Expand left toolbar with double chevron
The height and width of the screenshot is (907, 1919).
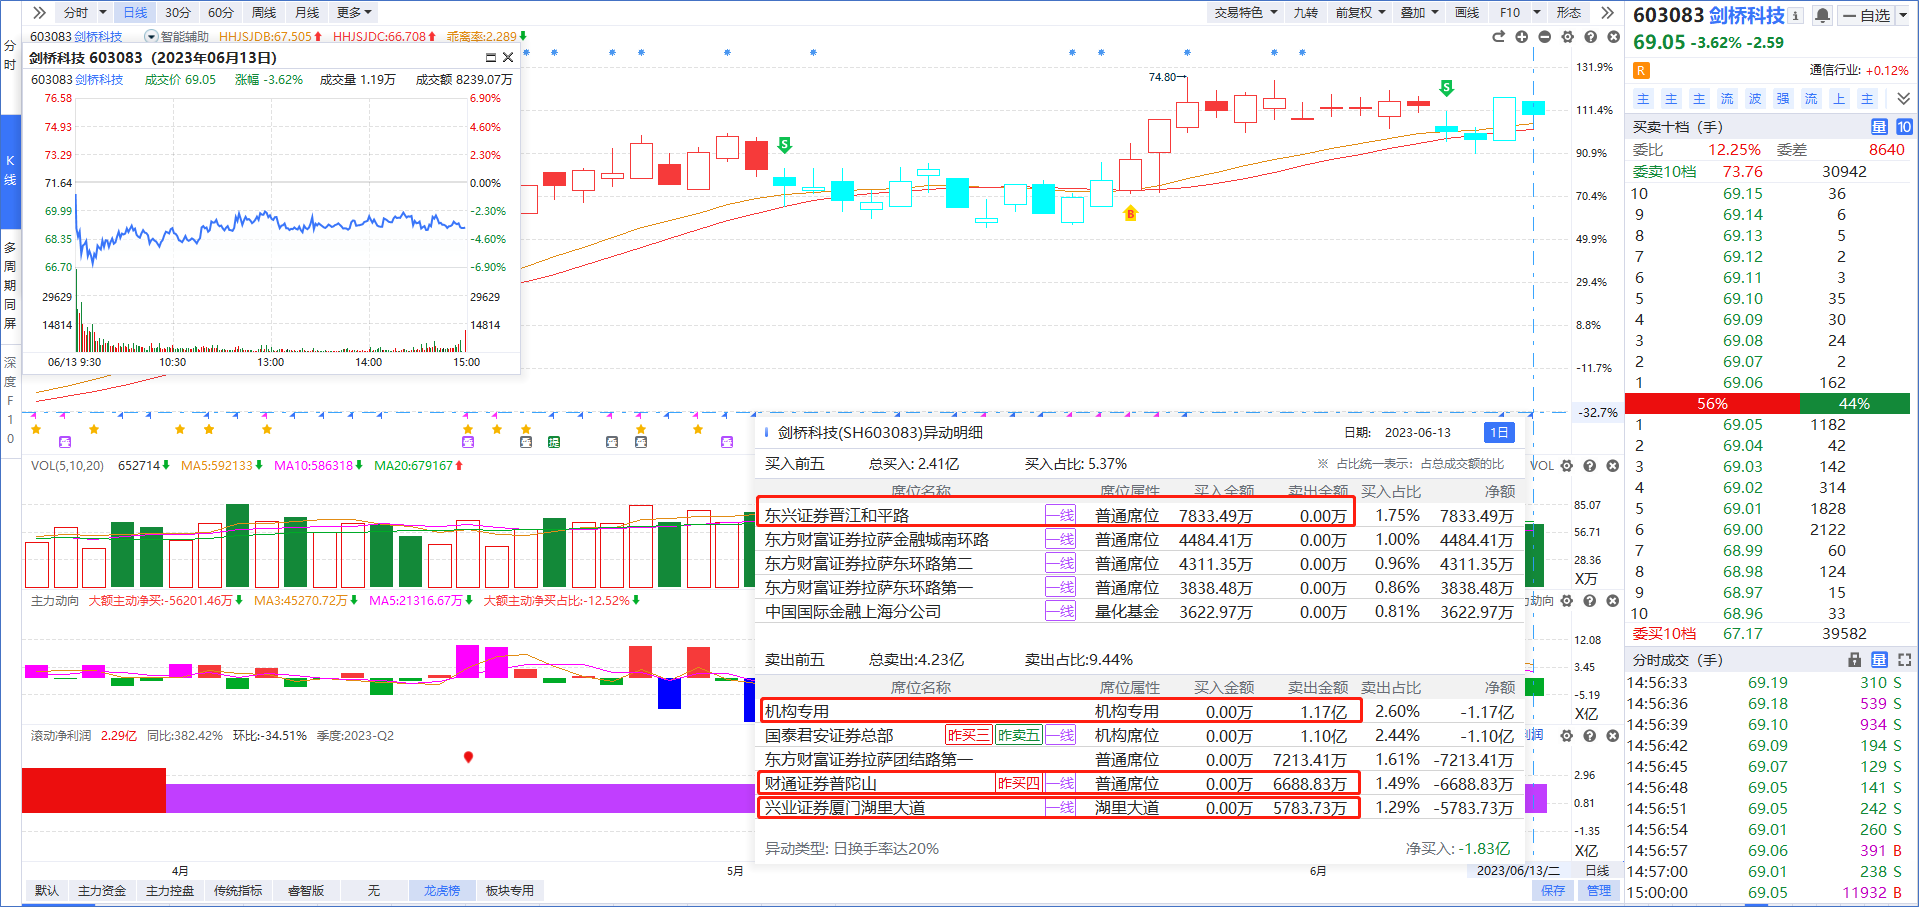coord(39,13)
